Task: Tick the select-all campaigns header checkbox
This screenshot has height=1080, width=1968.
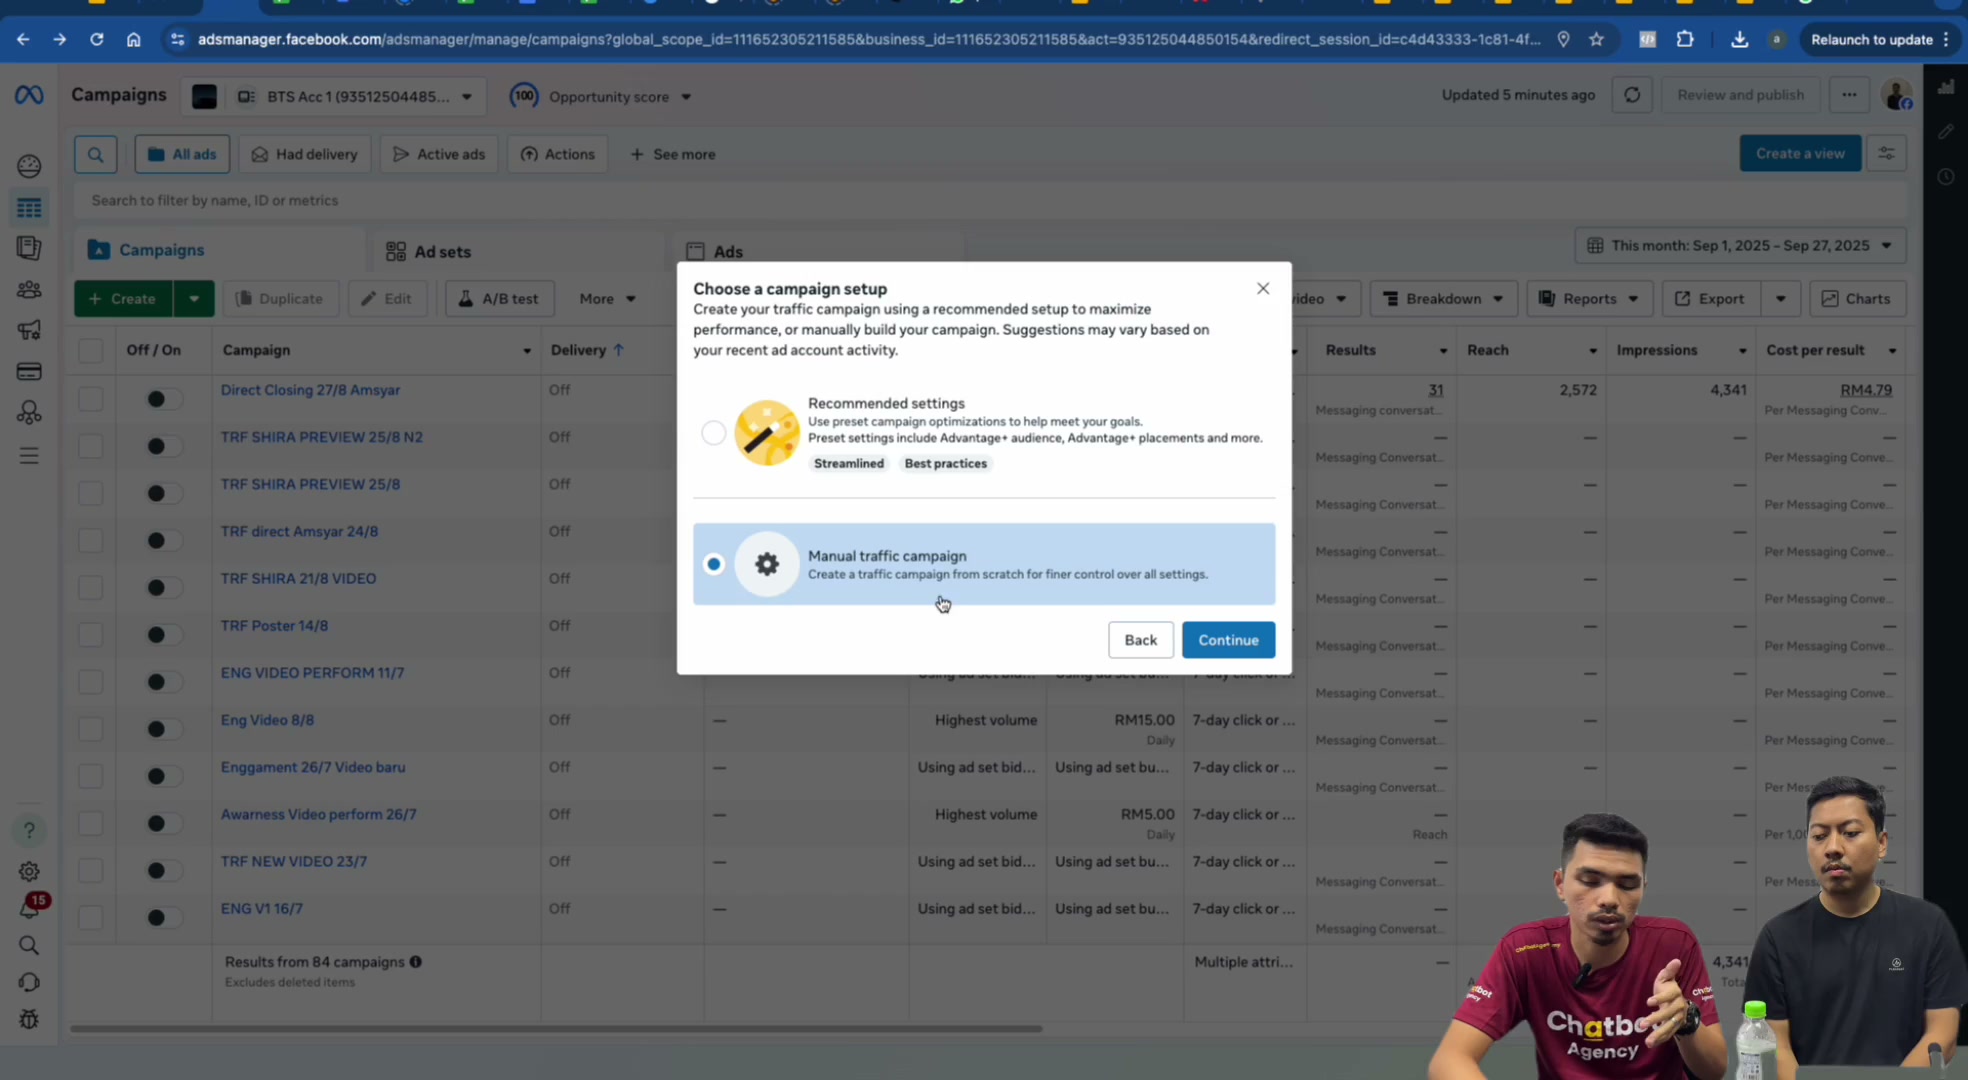Action: click(91, 350)
